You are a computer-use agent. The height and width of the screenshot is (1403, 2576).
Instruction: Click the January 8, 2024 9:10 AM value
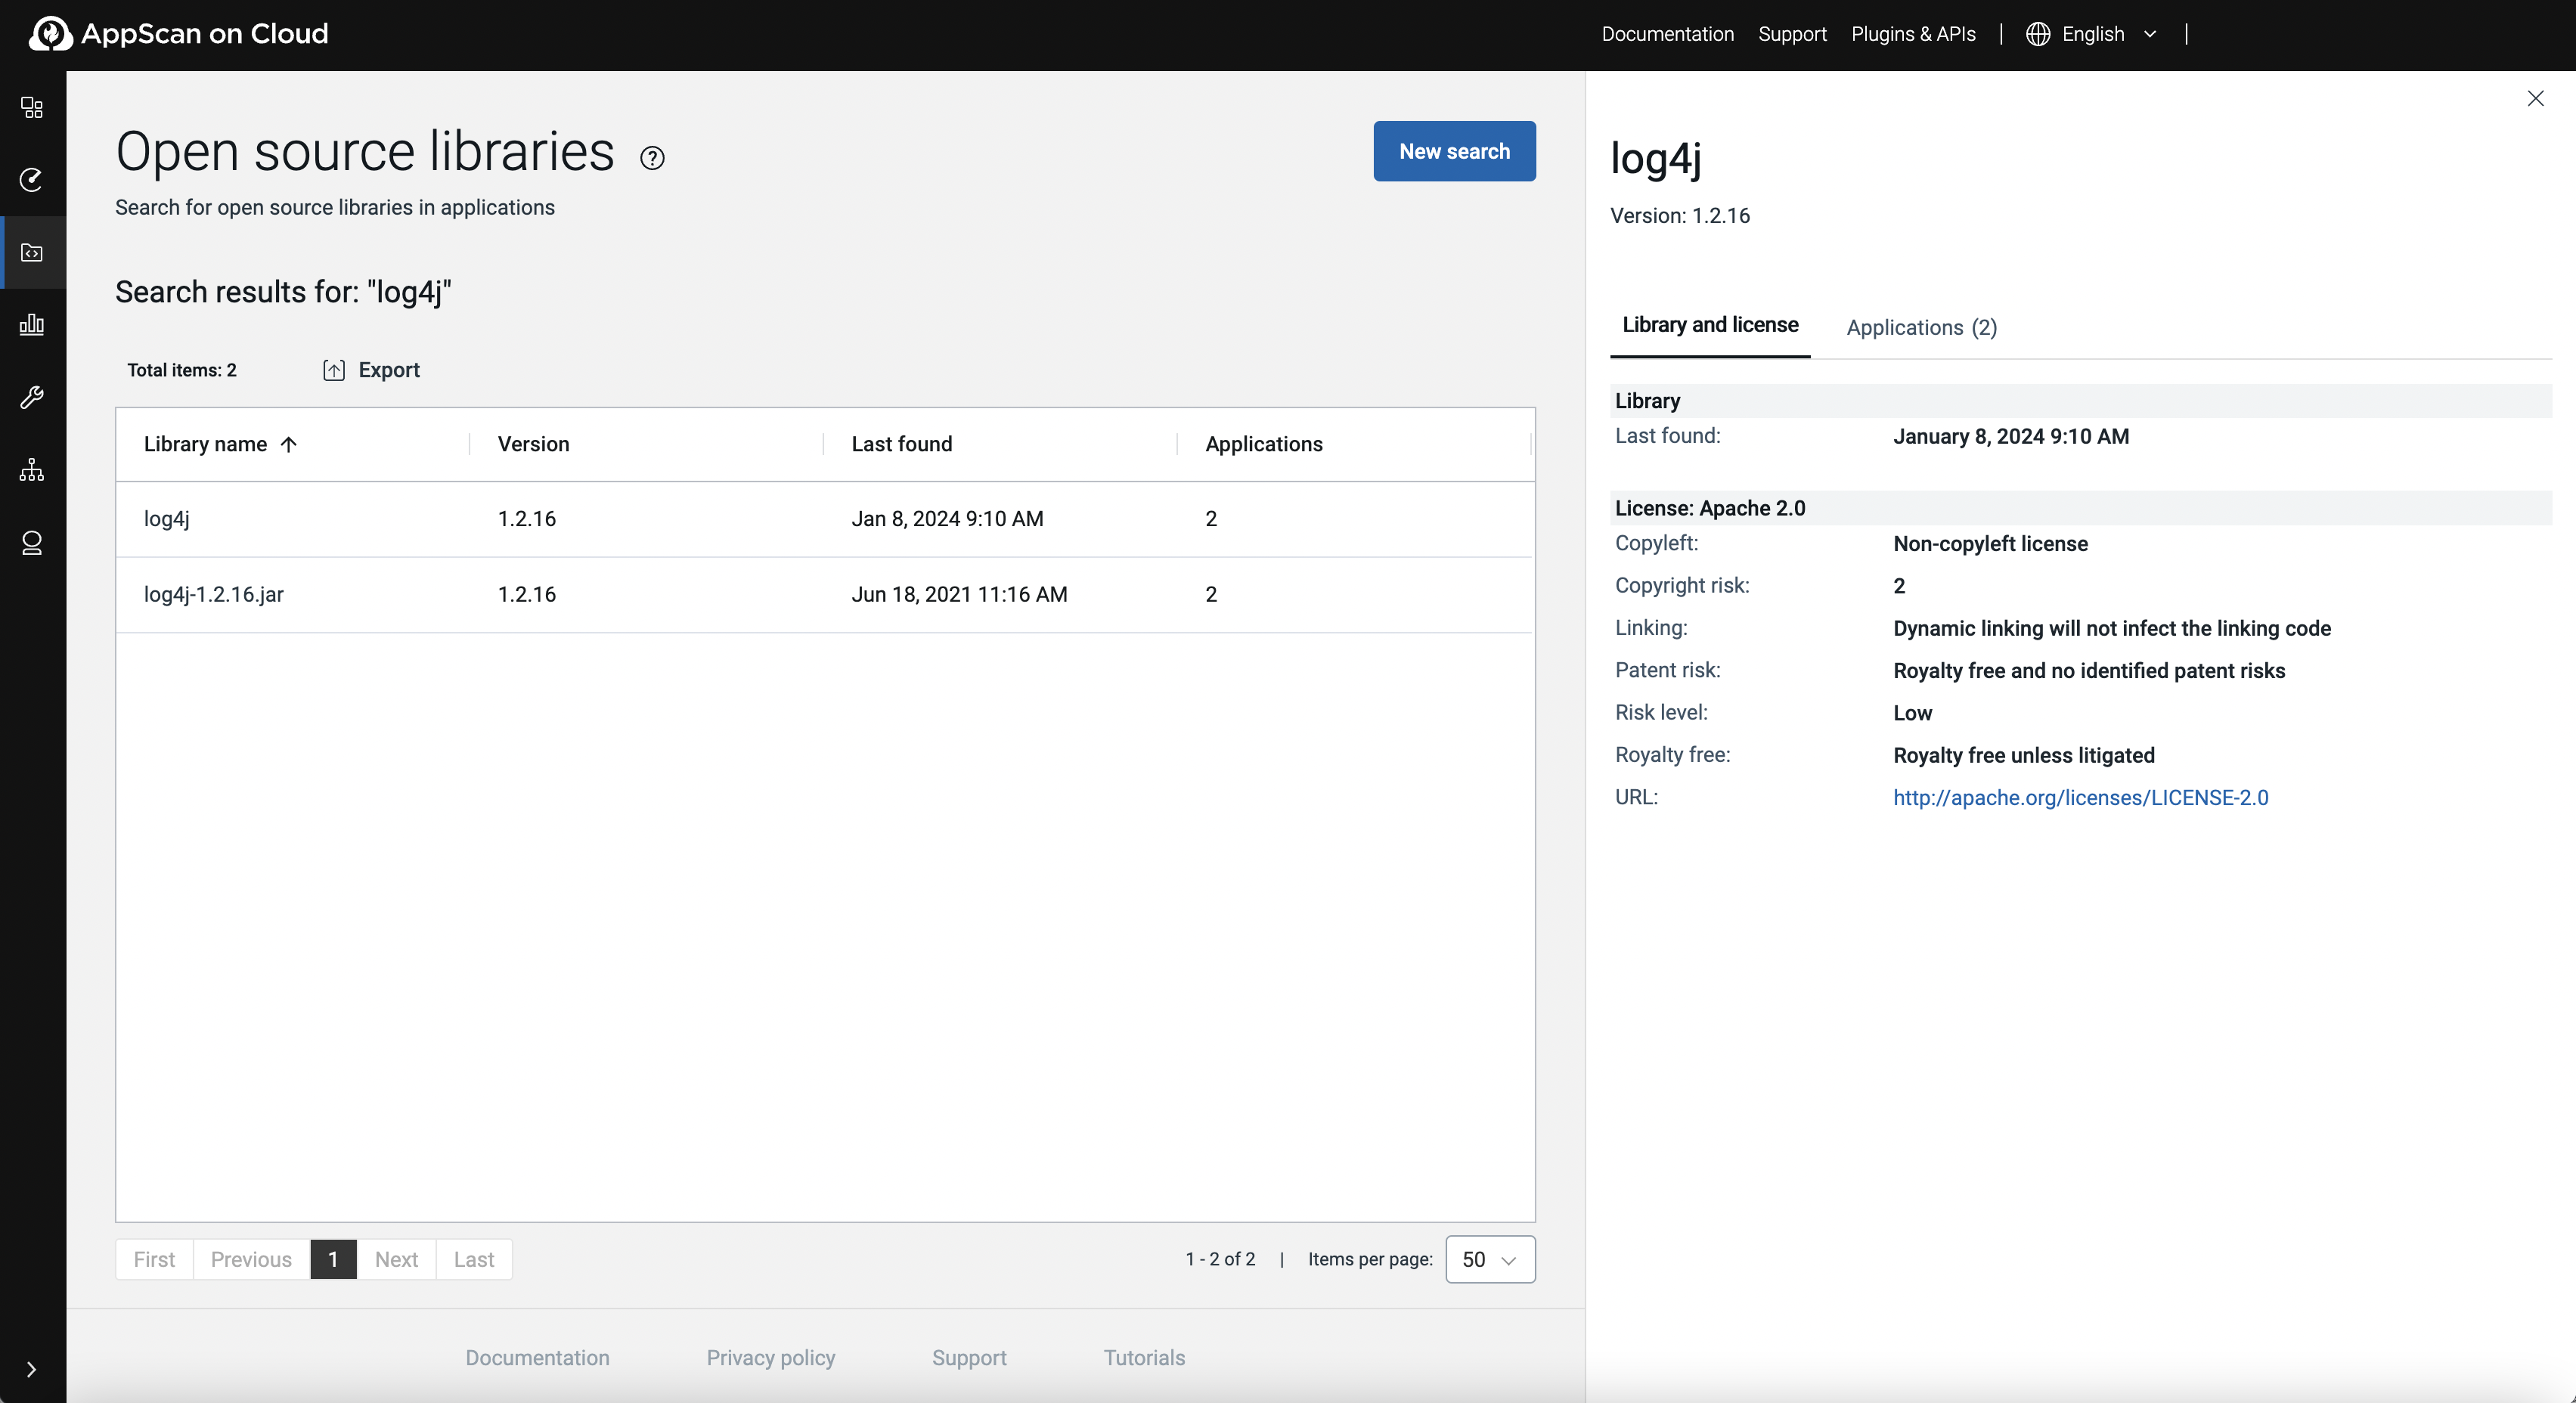pyautogui.click(x=2011, y=436)
